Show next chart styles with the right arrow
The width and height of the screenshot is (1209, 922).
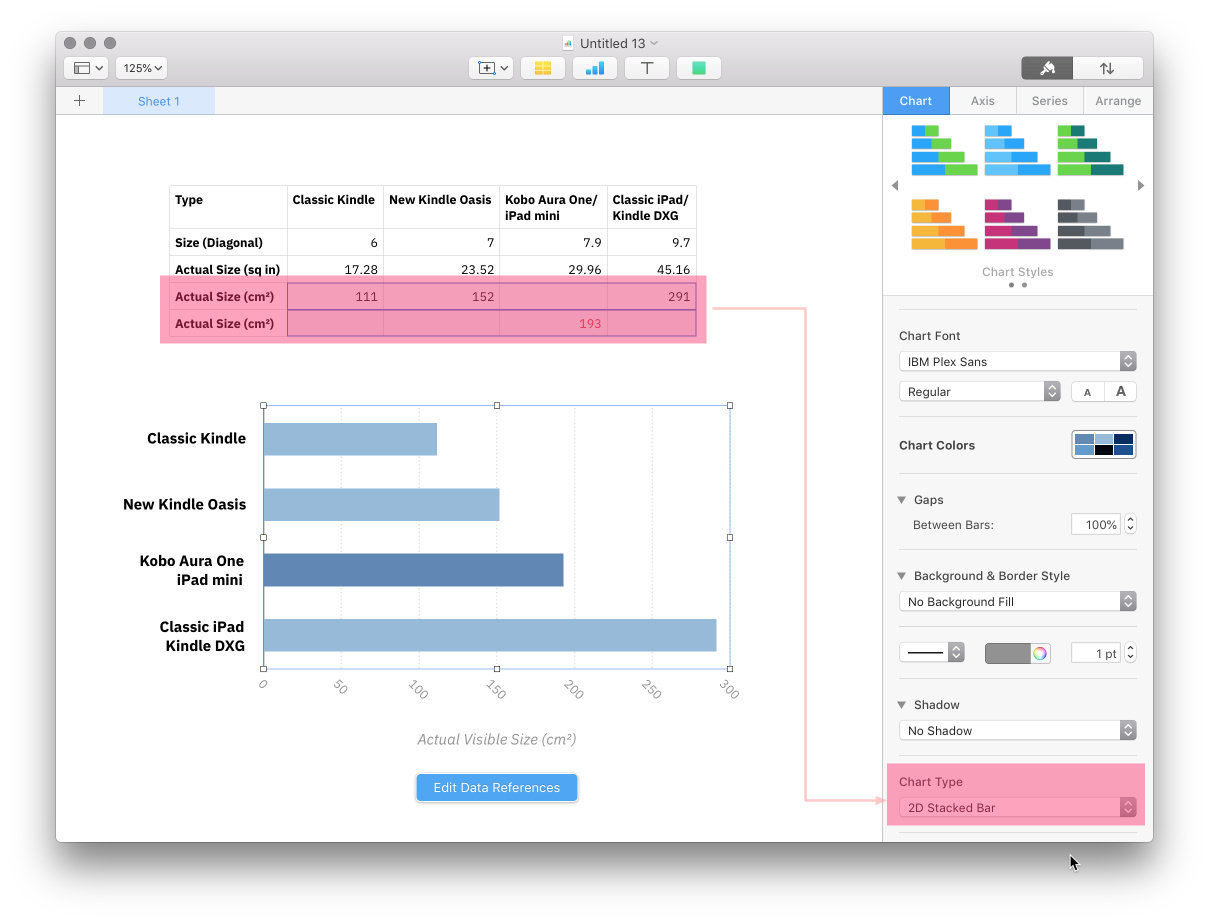coord(1140,185)
